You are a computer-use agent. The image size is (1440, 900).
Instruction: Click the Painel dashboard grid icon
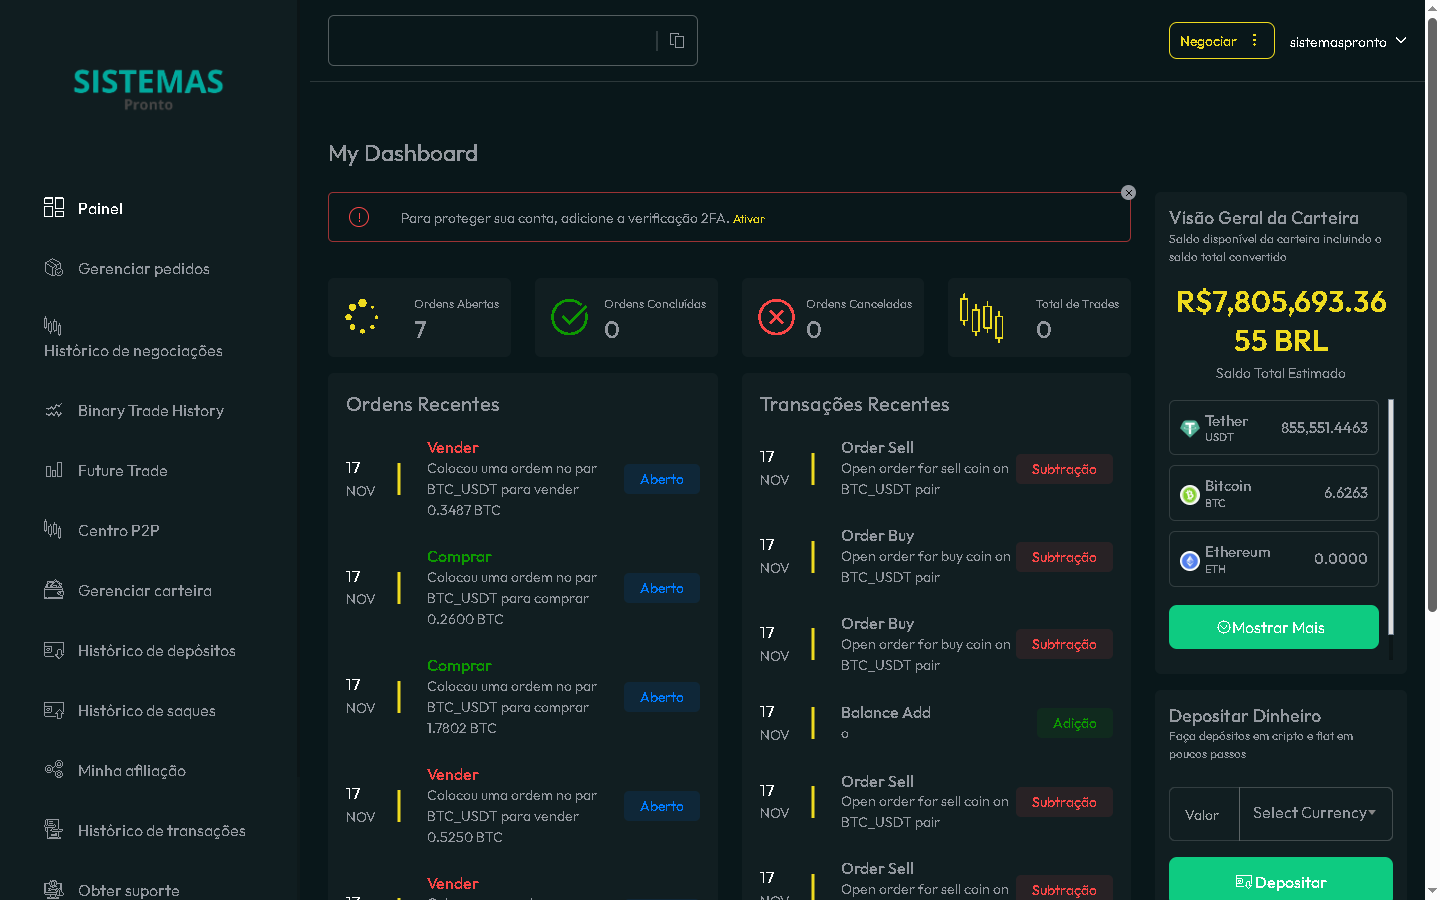pos(54,207)
